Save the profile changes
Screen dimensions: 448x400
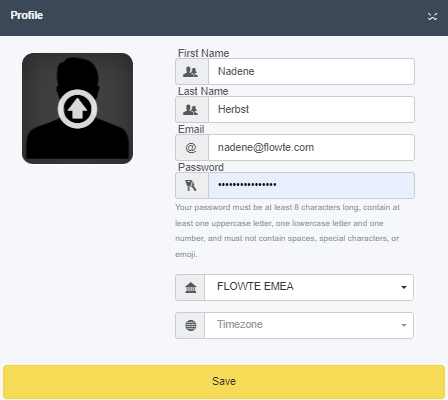coord(224,381)
